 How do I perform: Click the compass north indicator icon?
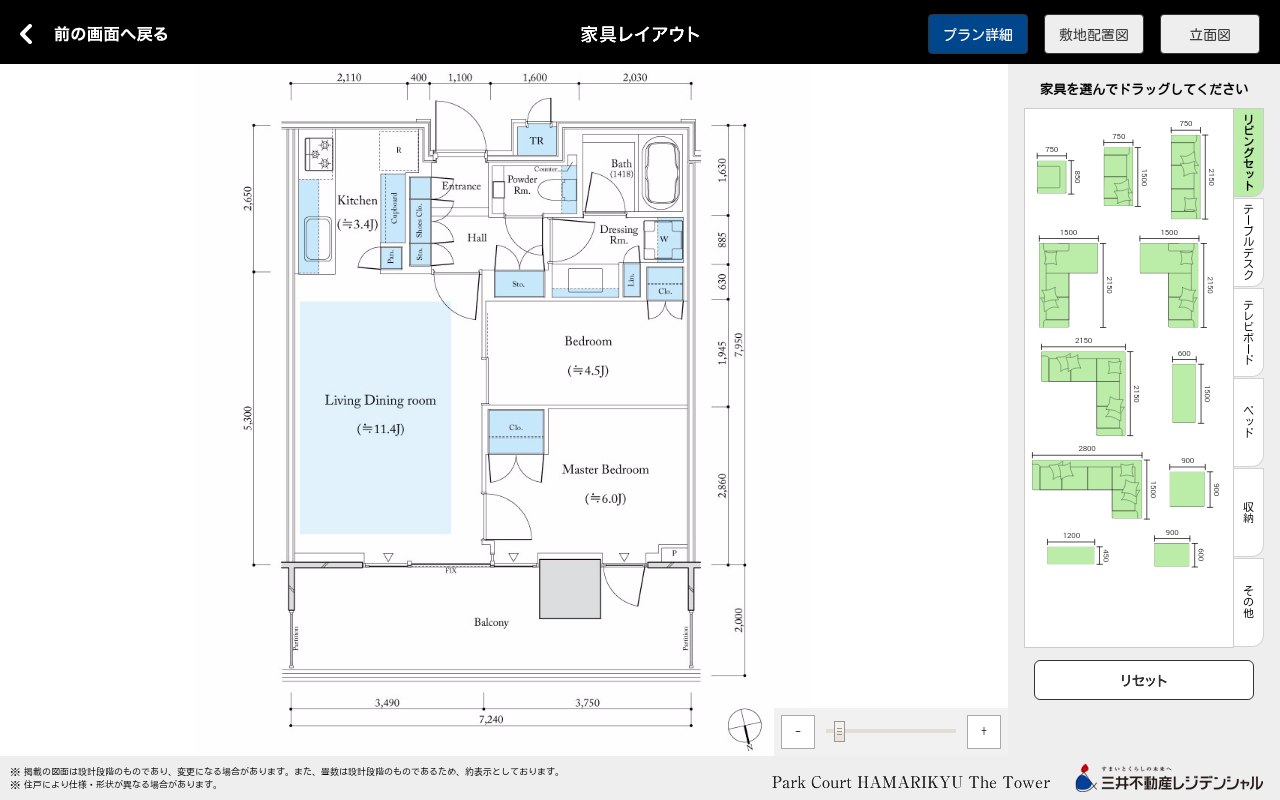coord(744,727)
